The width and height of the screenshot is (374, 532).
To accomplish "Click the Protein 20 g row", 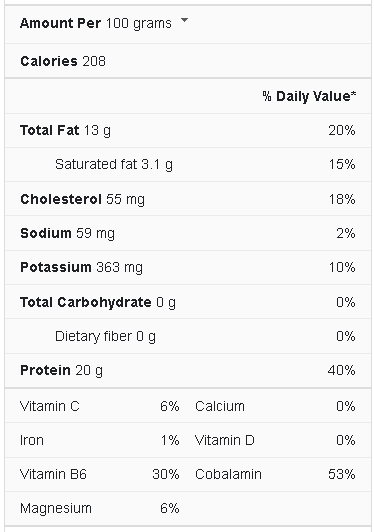I will tap(188, 370).
